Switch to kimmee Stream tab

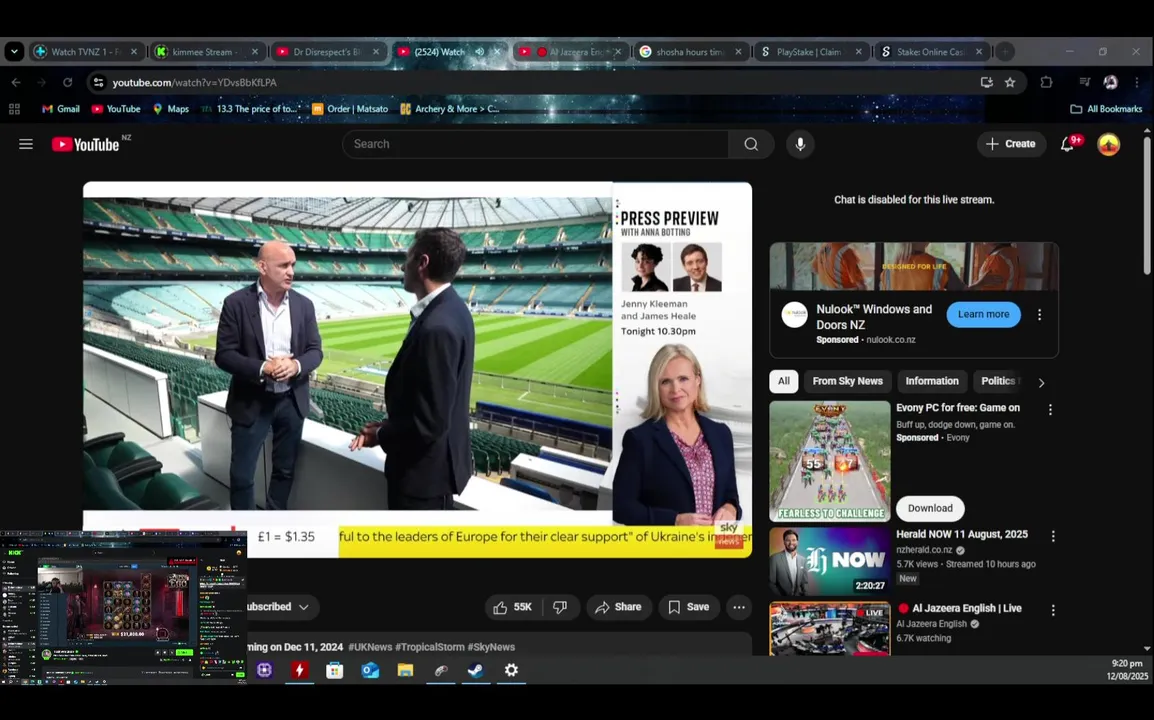208,52
